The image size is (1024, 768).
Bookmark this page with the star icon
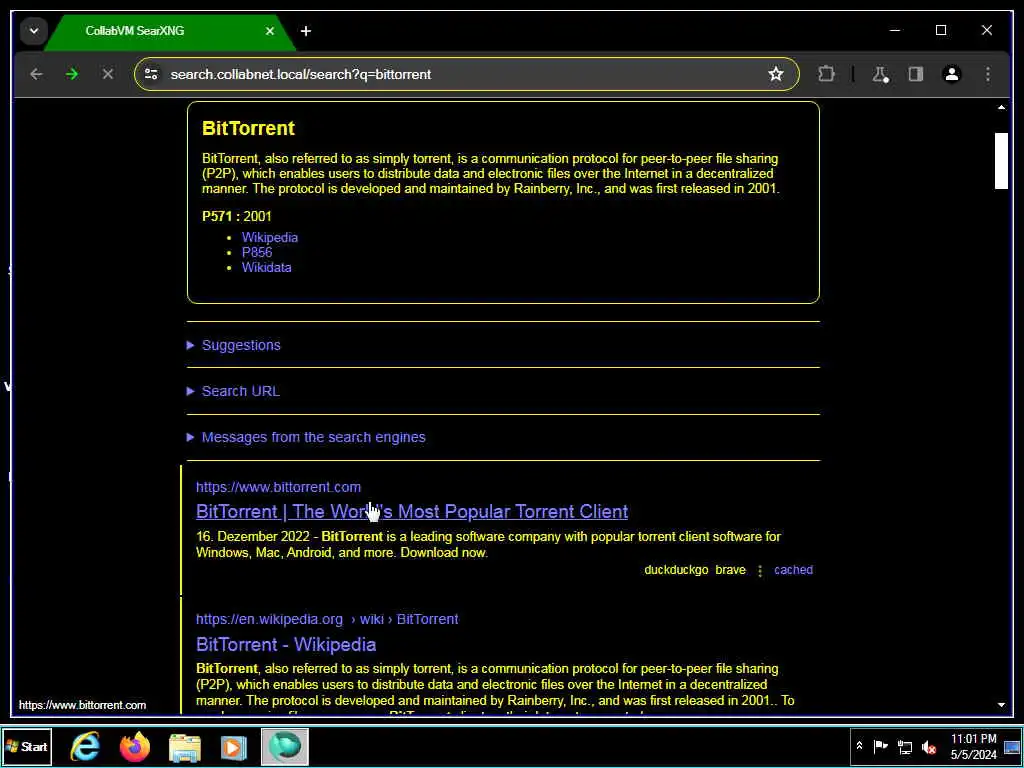pyautogui.click(x=775, y=74)
